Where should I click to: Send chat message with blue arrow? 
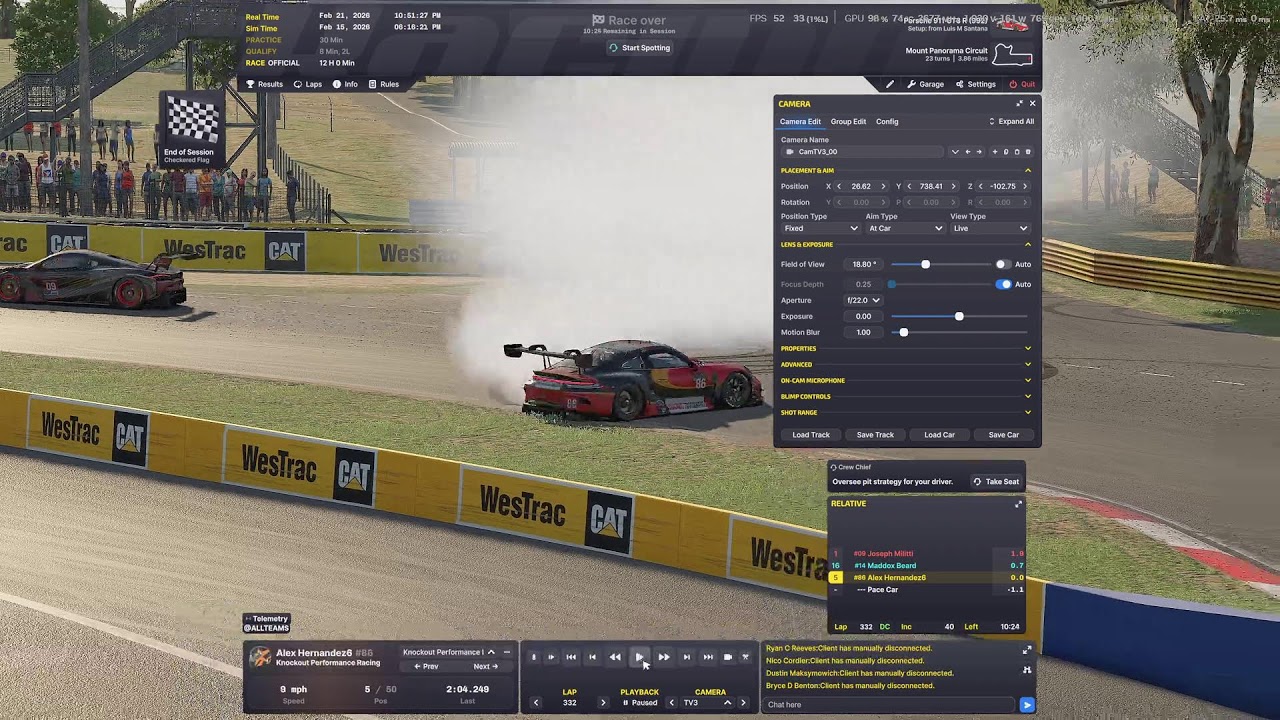pos(1026,705)
